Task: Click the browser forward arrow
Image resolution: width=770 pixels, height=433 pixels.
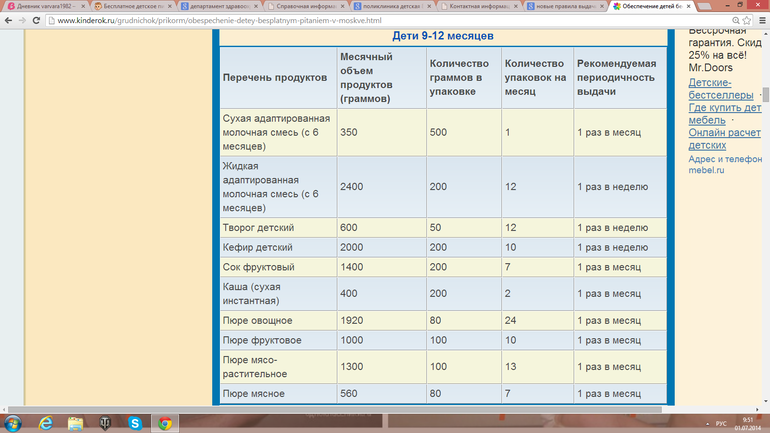Action: (22, 21)
